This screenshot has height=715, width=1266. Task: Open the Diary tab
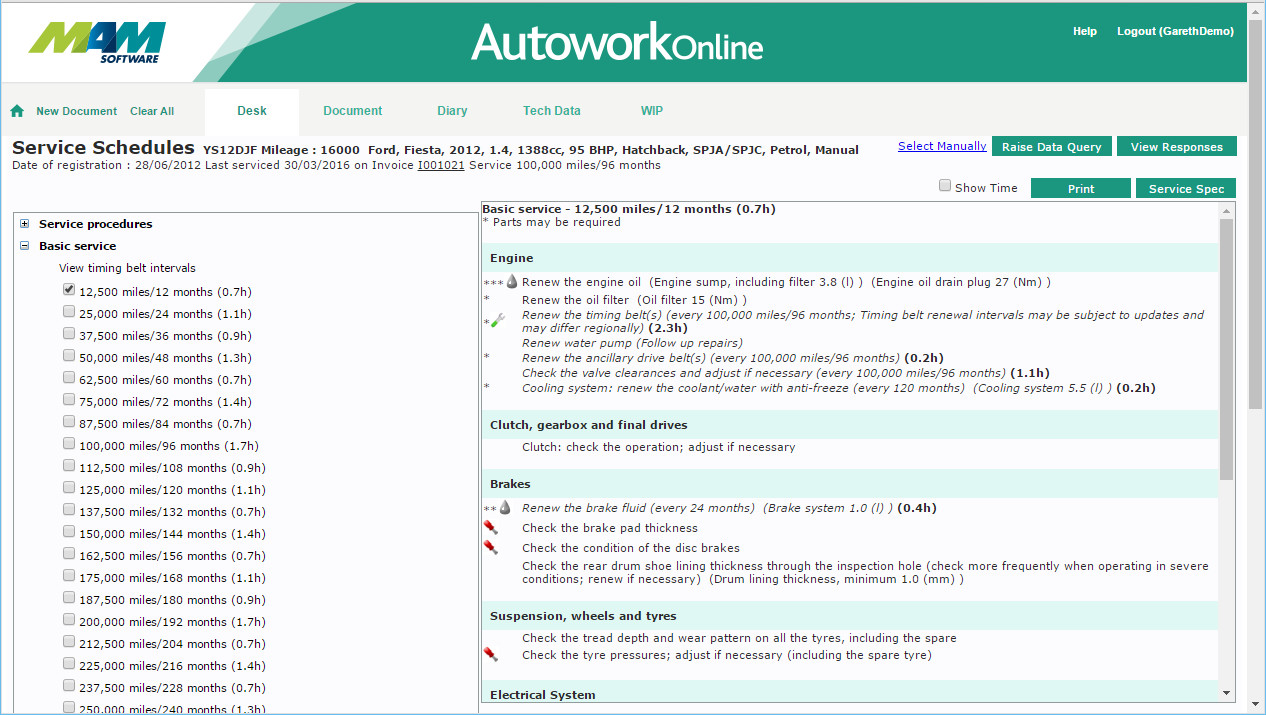452,111
